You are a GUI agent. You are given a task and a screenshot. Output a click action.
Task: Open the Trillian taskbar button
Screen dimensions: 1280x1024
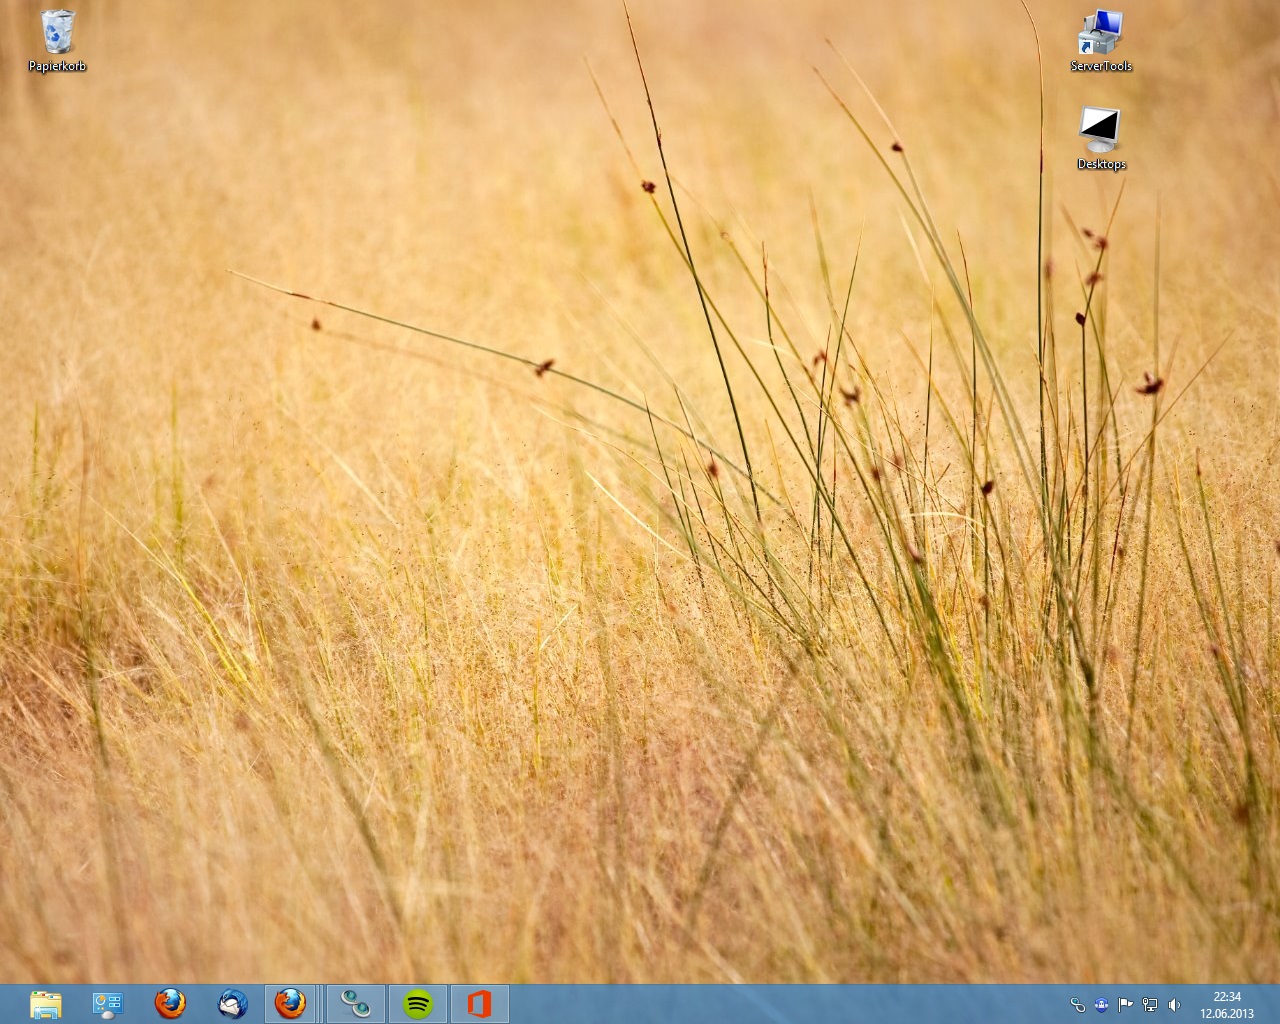355,1004
